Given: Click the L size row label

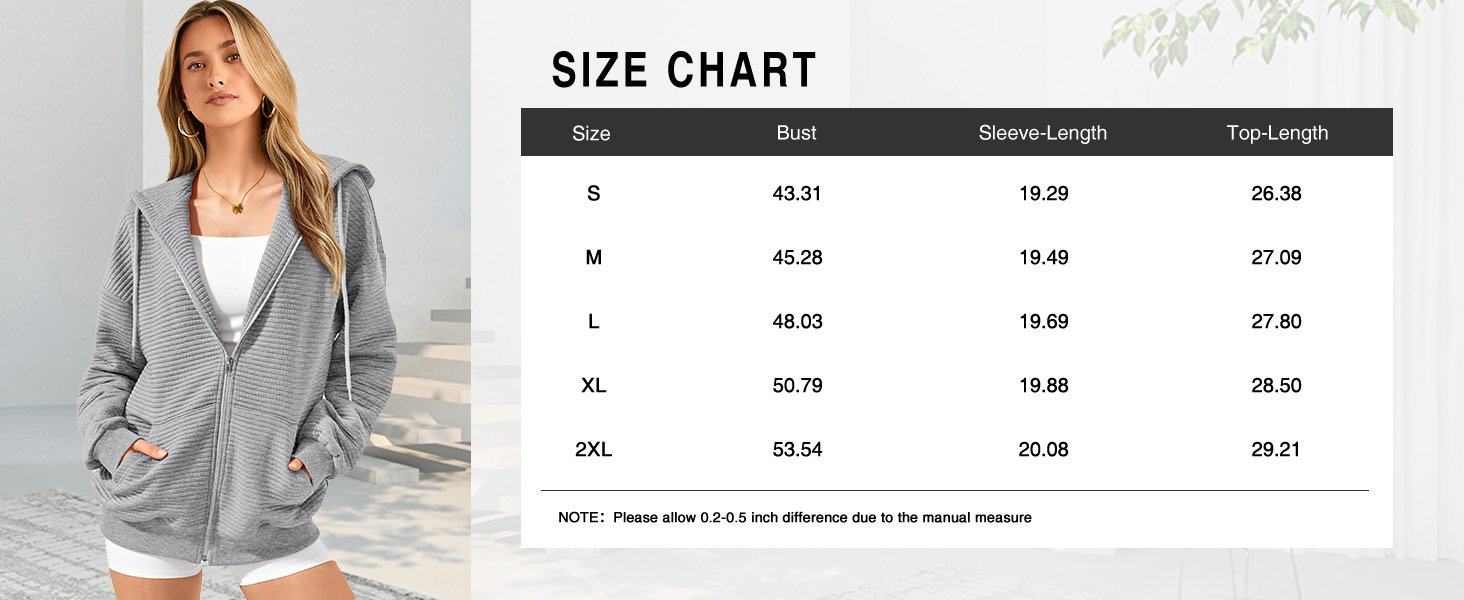Looking at the screenshot, I should click(x=593, y=322).
